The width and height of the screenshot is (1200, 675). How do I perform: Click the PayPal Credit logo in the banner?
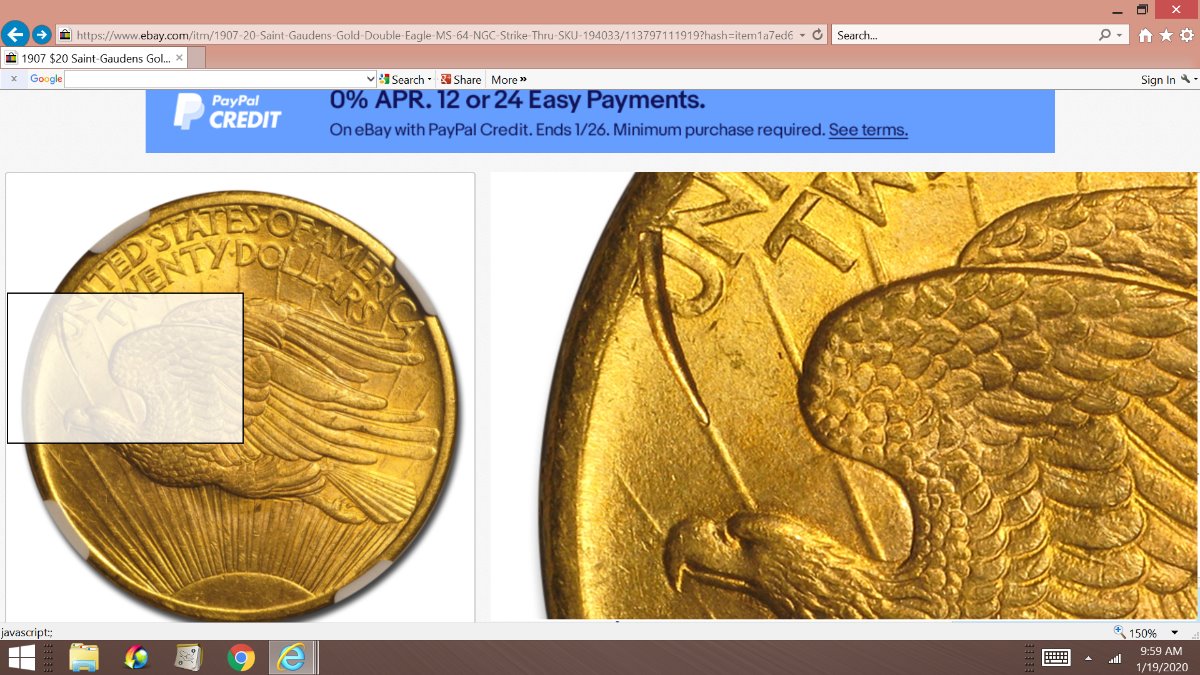pos(228,112)
